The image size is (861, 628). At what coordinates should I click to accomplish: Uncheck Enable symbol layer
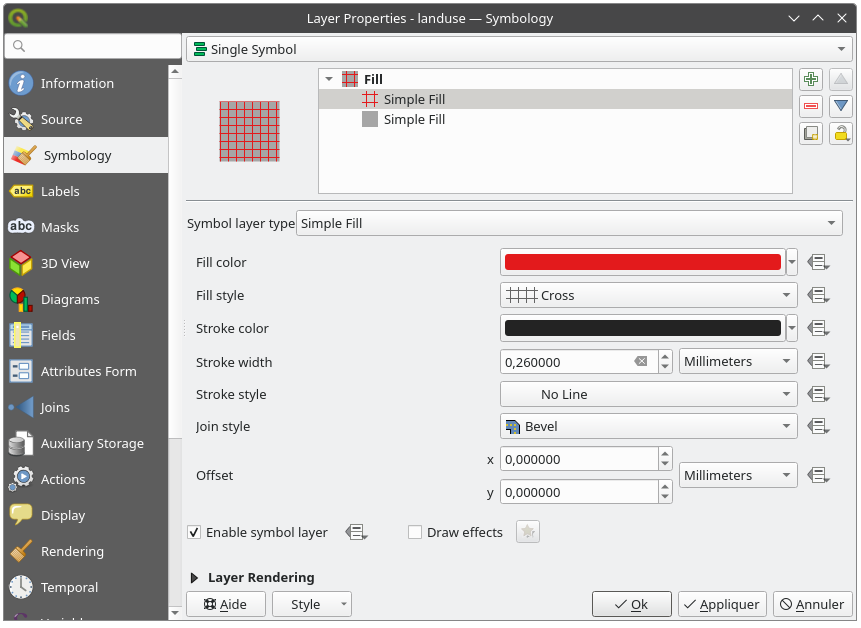[194, 532]
